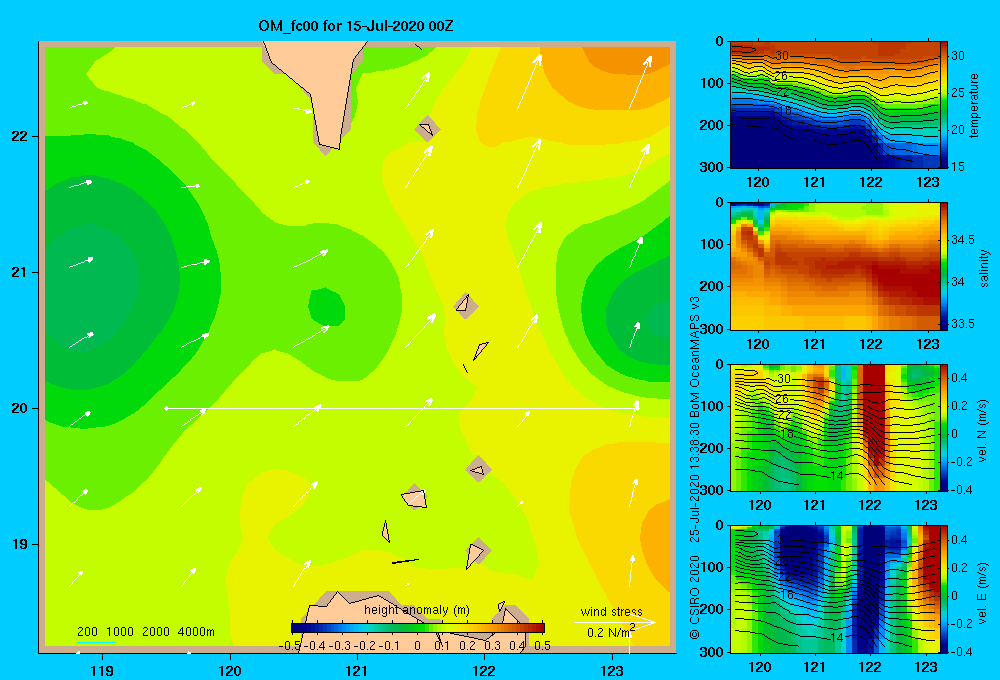The height and width of the screenshot is (680, 1000).
Task: Click the salinity vertical color bar
Action: pos(944,266)
